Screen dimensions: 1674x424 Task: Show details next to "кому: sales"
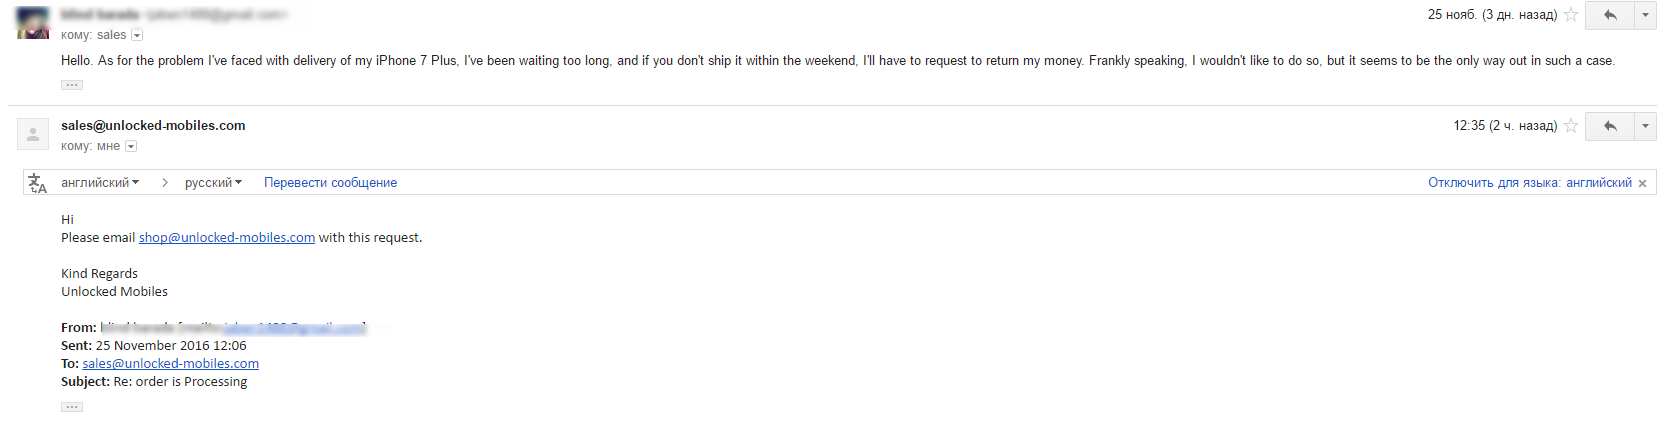pos(137,36)
